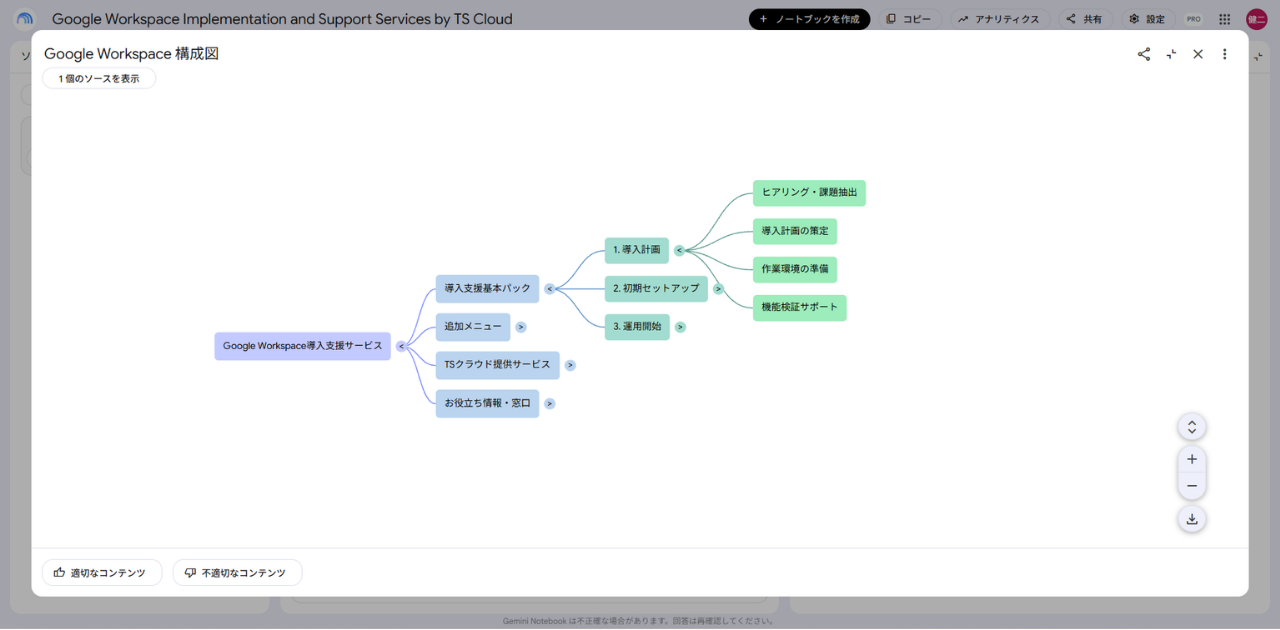Select the 作業環境の準備 node
The height and width of the screenshot is (630, 1280).
click(x=795, y=270)
